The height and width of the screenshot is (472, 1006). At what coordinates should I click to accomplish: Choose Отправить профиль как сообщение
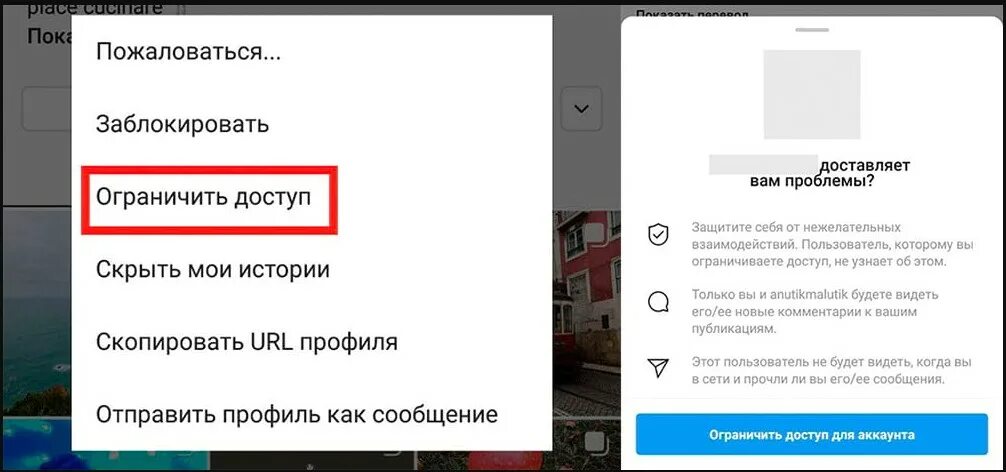[x=297, y=414]
